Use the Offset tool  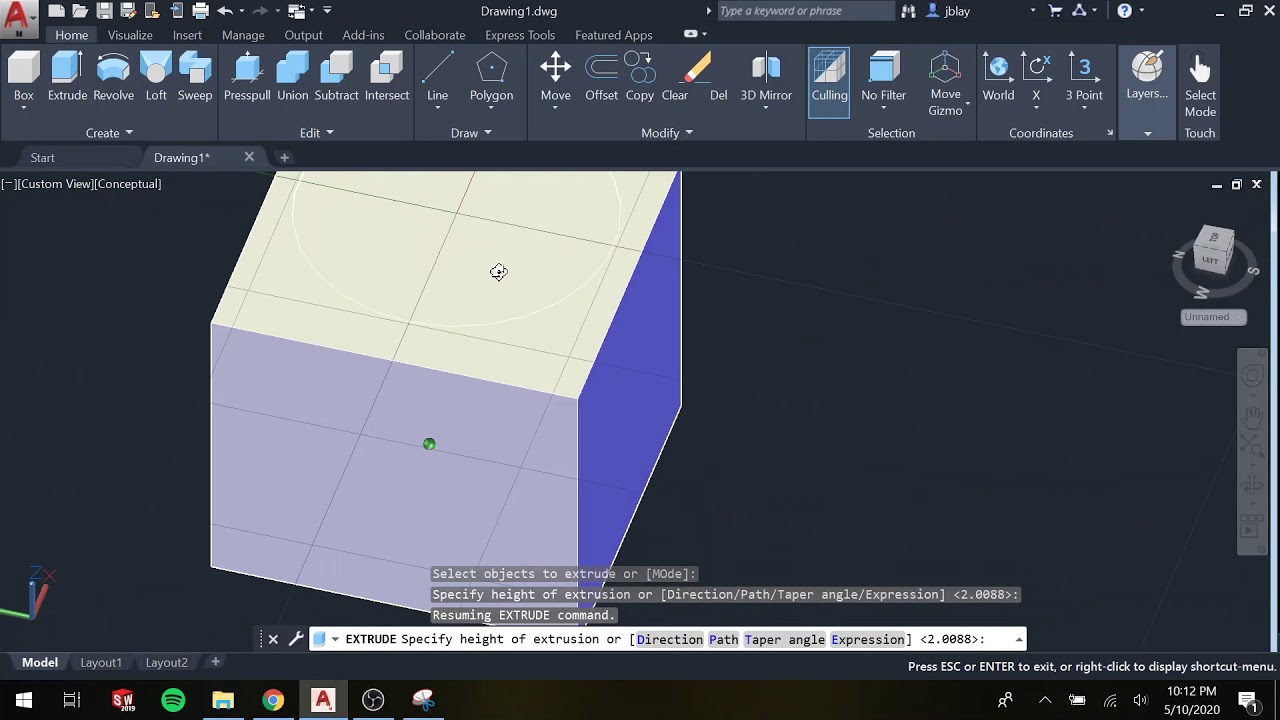601,78
